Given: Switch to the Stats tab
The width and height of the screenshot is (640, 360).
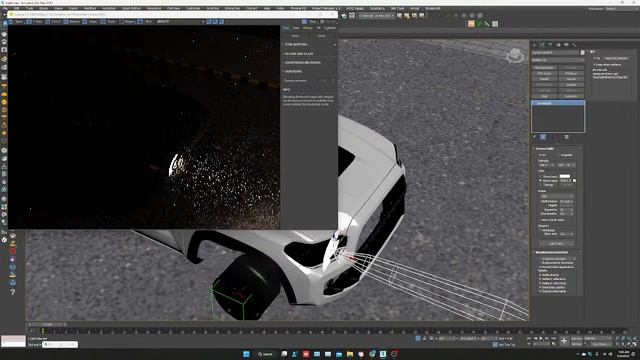Looking at the screenshot, I should pos(296,28).
